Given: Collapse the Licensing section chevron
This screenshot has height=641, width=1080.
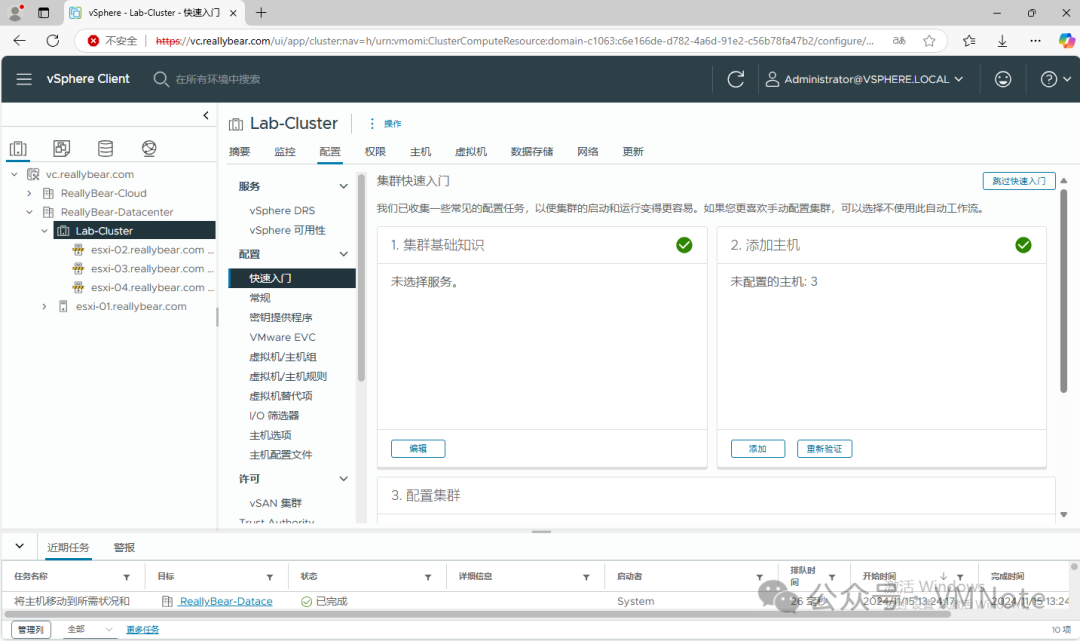Looking at the screenshot, I should (344, 479).
